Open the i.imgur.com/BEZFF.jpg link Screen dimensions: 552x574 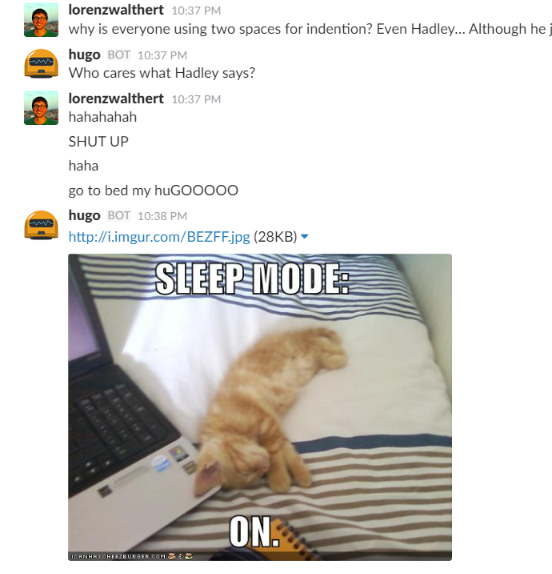(159, 237)
